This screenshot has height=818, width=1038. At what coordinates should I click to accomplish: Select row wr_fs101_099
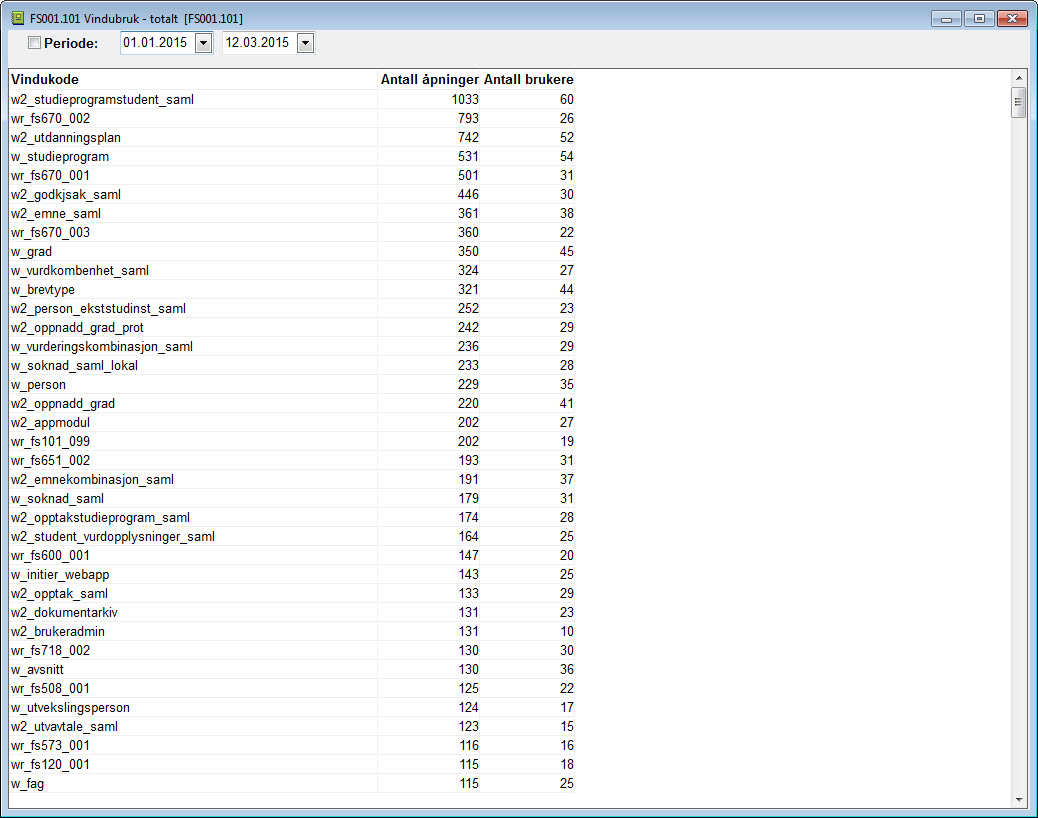(292, 441)
